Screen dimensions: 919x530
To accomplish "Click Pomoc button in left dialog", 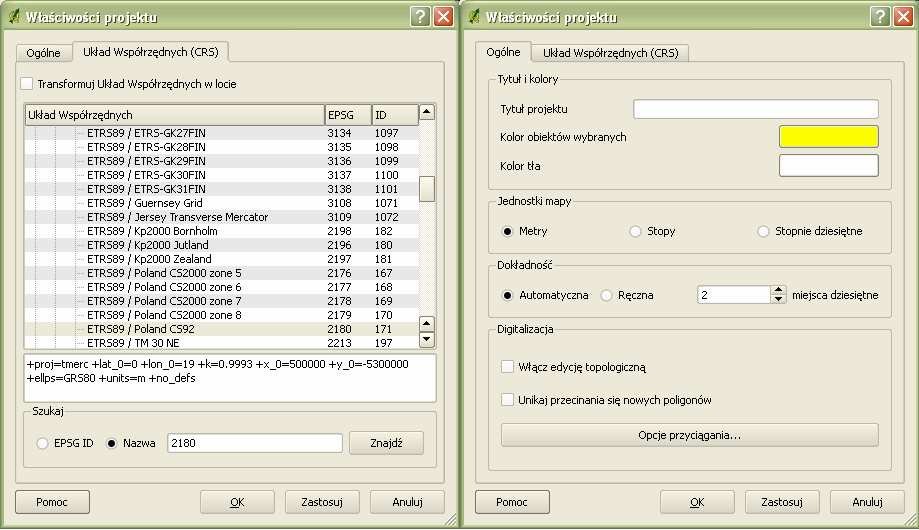I will point(52,502).
